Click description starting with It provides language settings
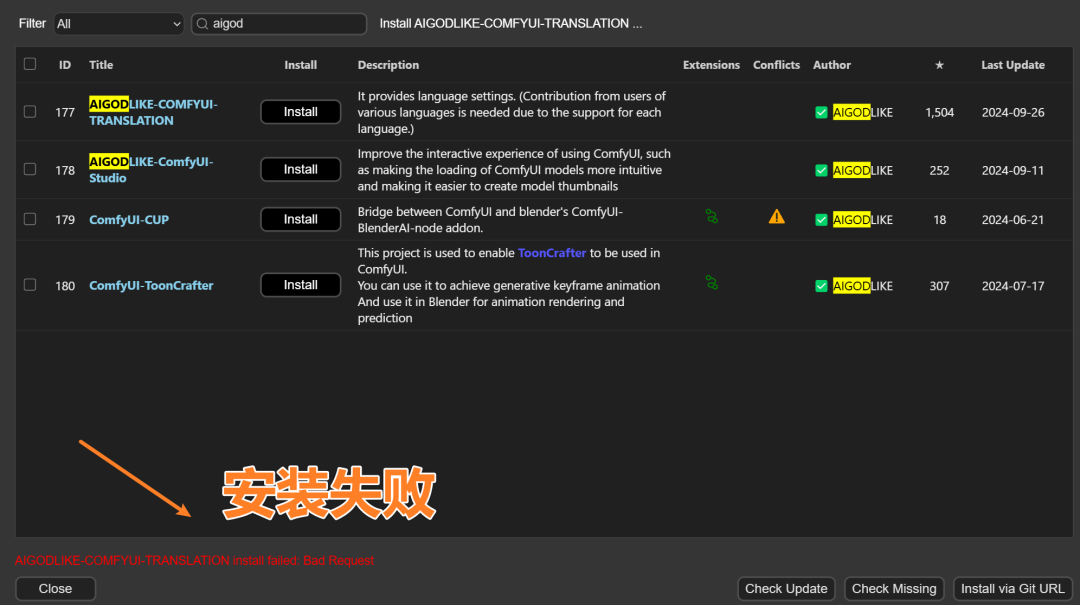This screenshot has height=605, width=1080. click(512, 112)
